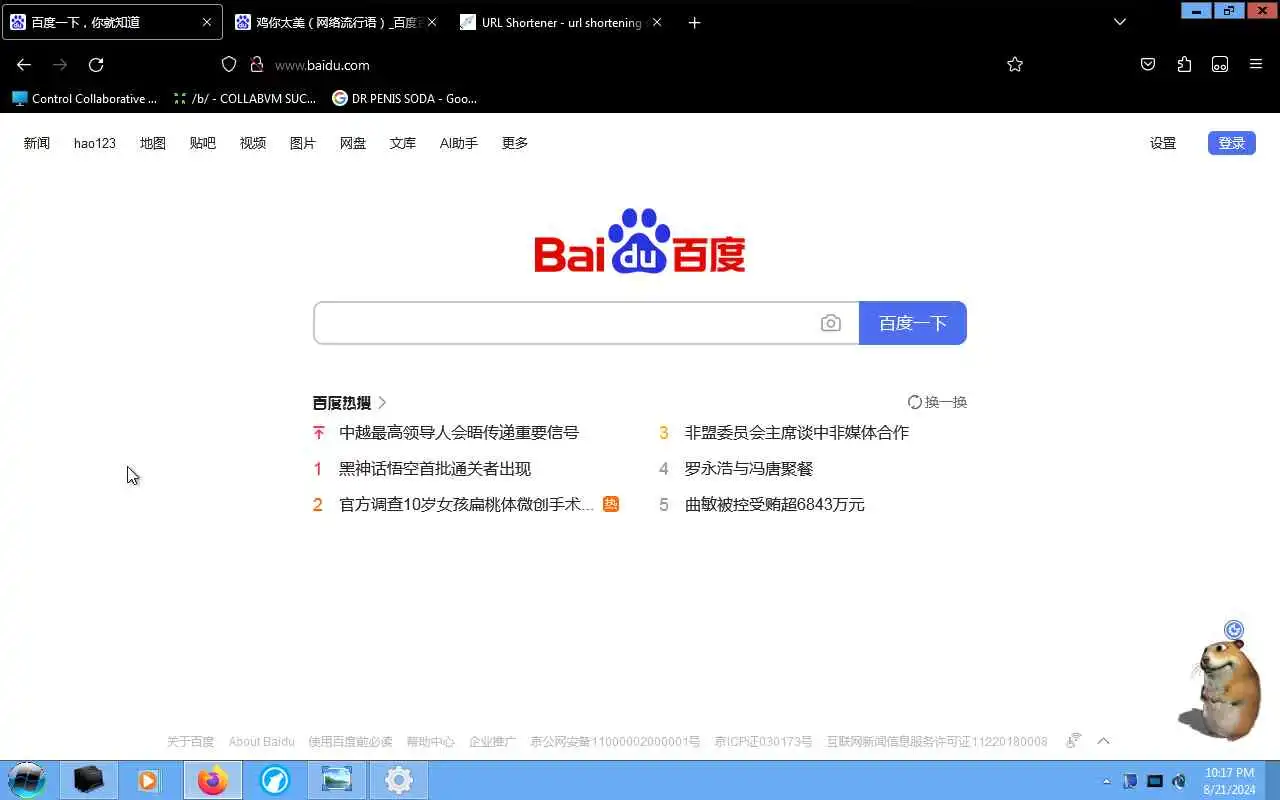Click the hamster mascot in corner

point(1222,690)
